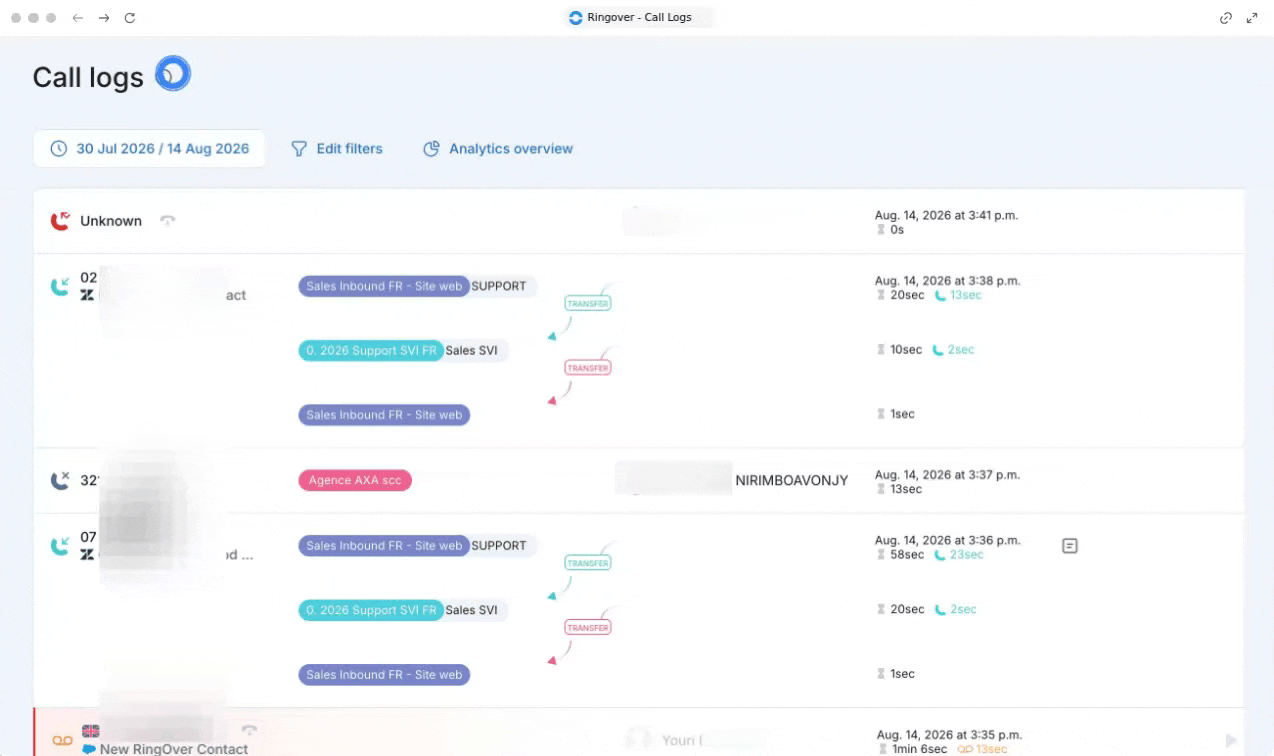1274x756 pixels.
Task: Click pink TRANSFER badge in 3:36 p.m. call
Action: (x=588, y=628)
